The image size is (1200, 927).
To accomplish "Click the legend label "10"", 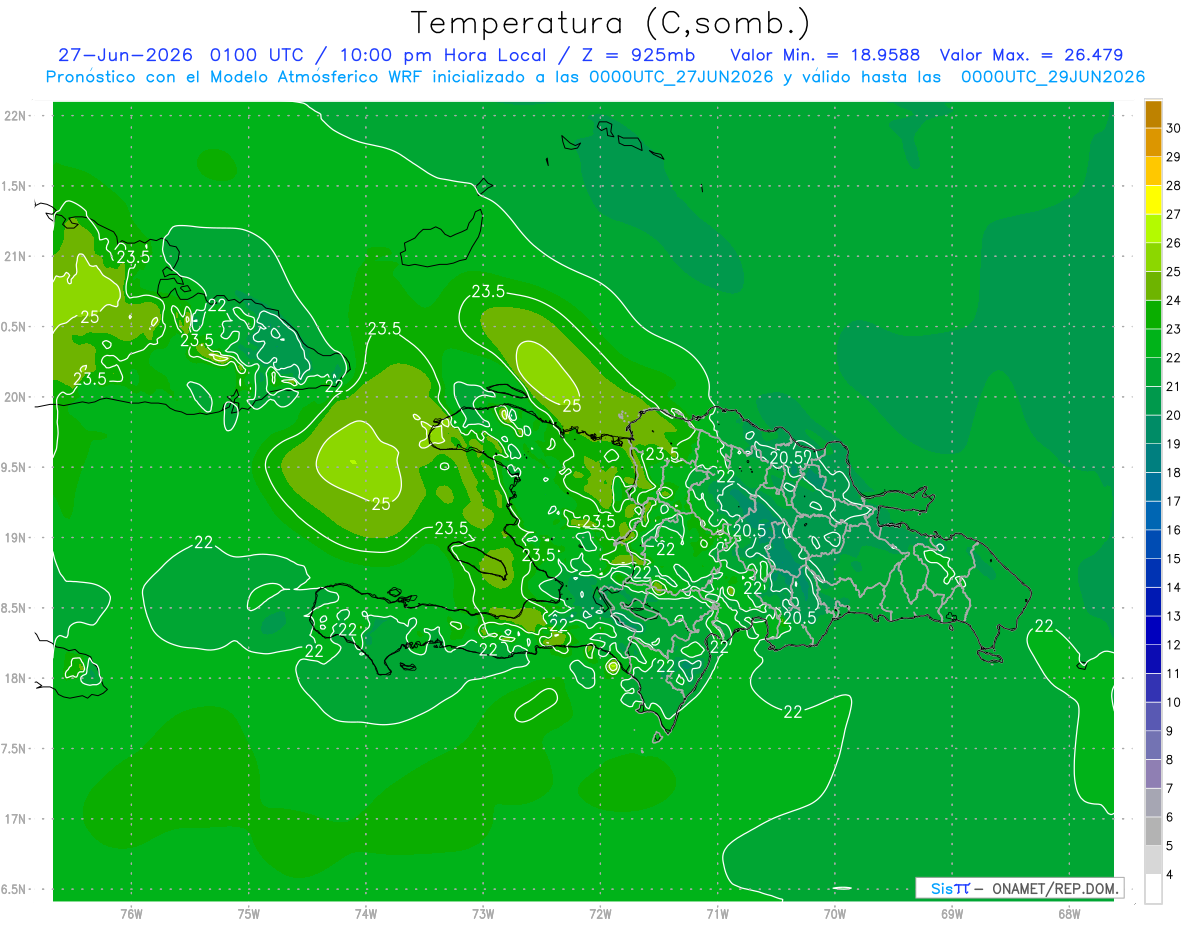I will pyautogui.click(x=1174, y=703).
